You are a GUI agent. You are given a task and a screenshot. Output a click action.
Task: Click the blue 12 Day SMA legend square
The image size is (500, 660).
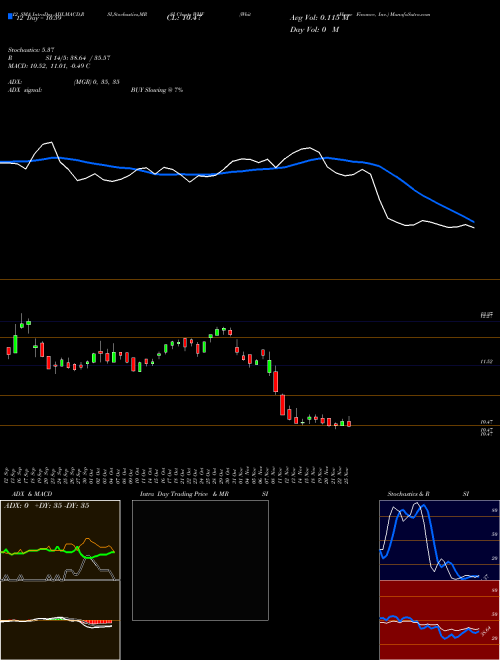[10, 16]
